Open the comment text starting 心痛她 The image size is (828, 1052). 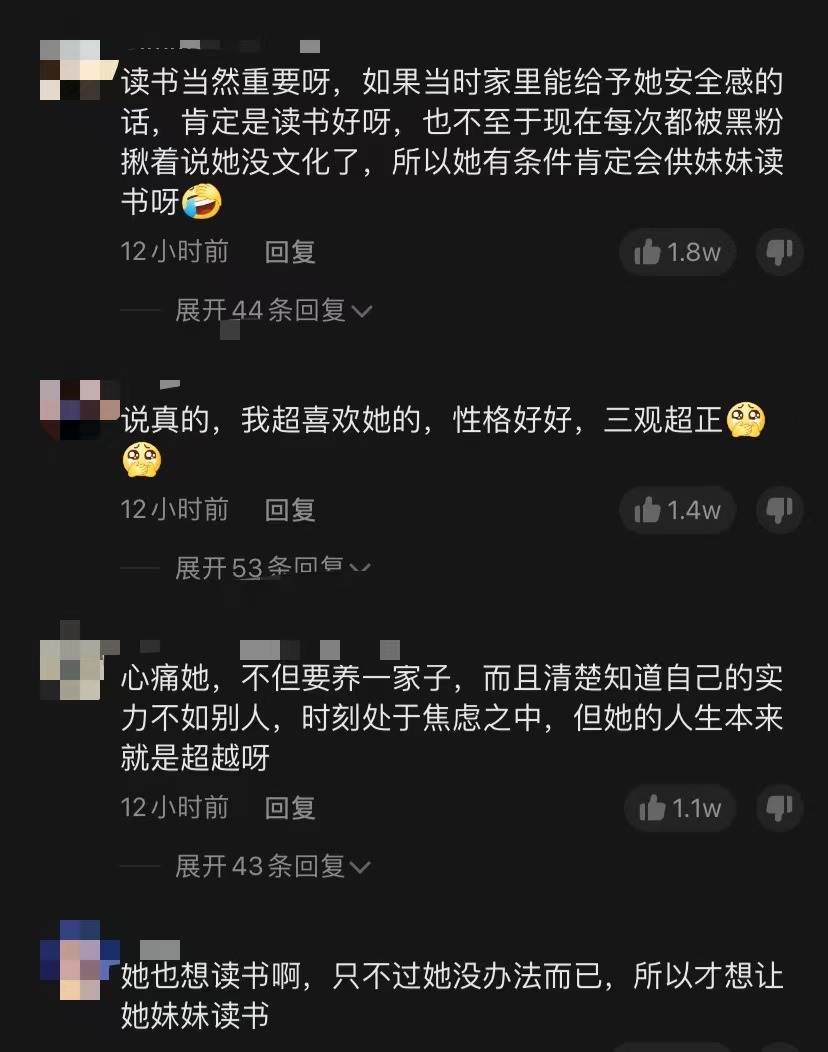pos(452,718)
